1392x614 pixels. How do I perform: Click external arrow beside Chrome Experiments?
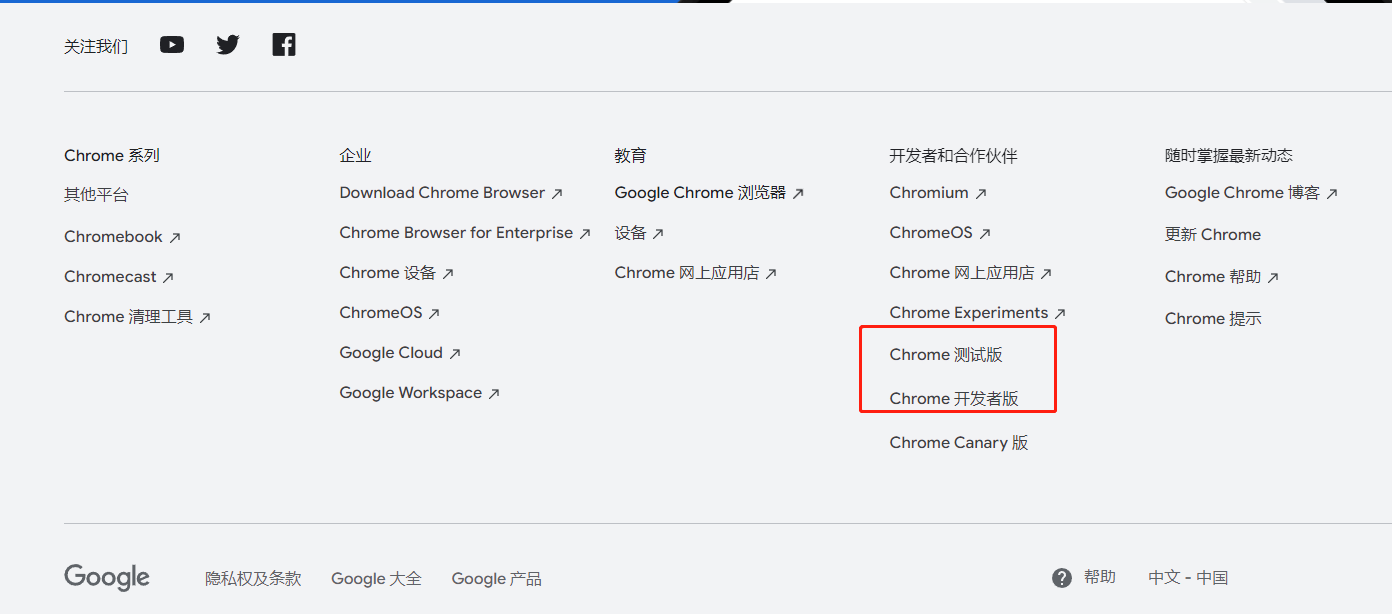click(1060, 314)
